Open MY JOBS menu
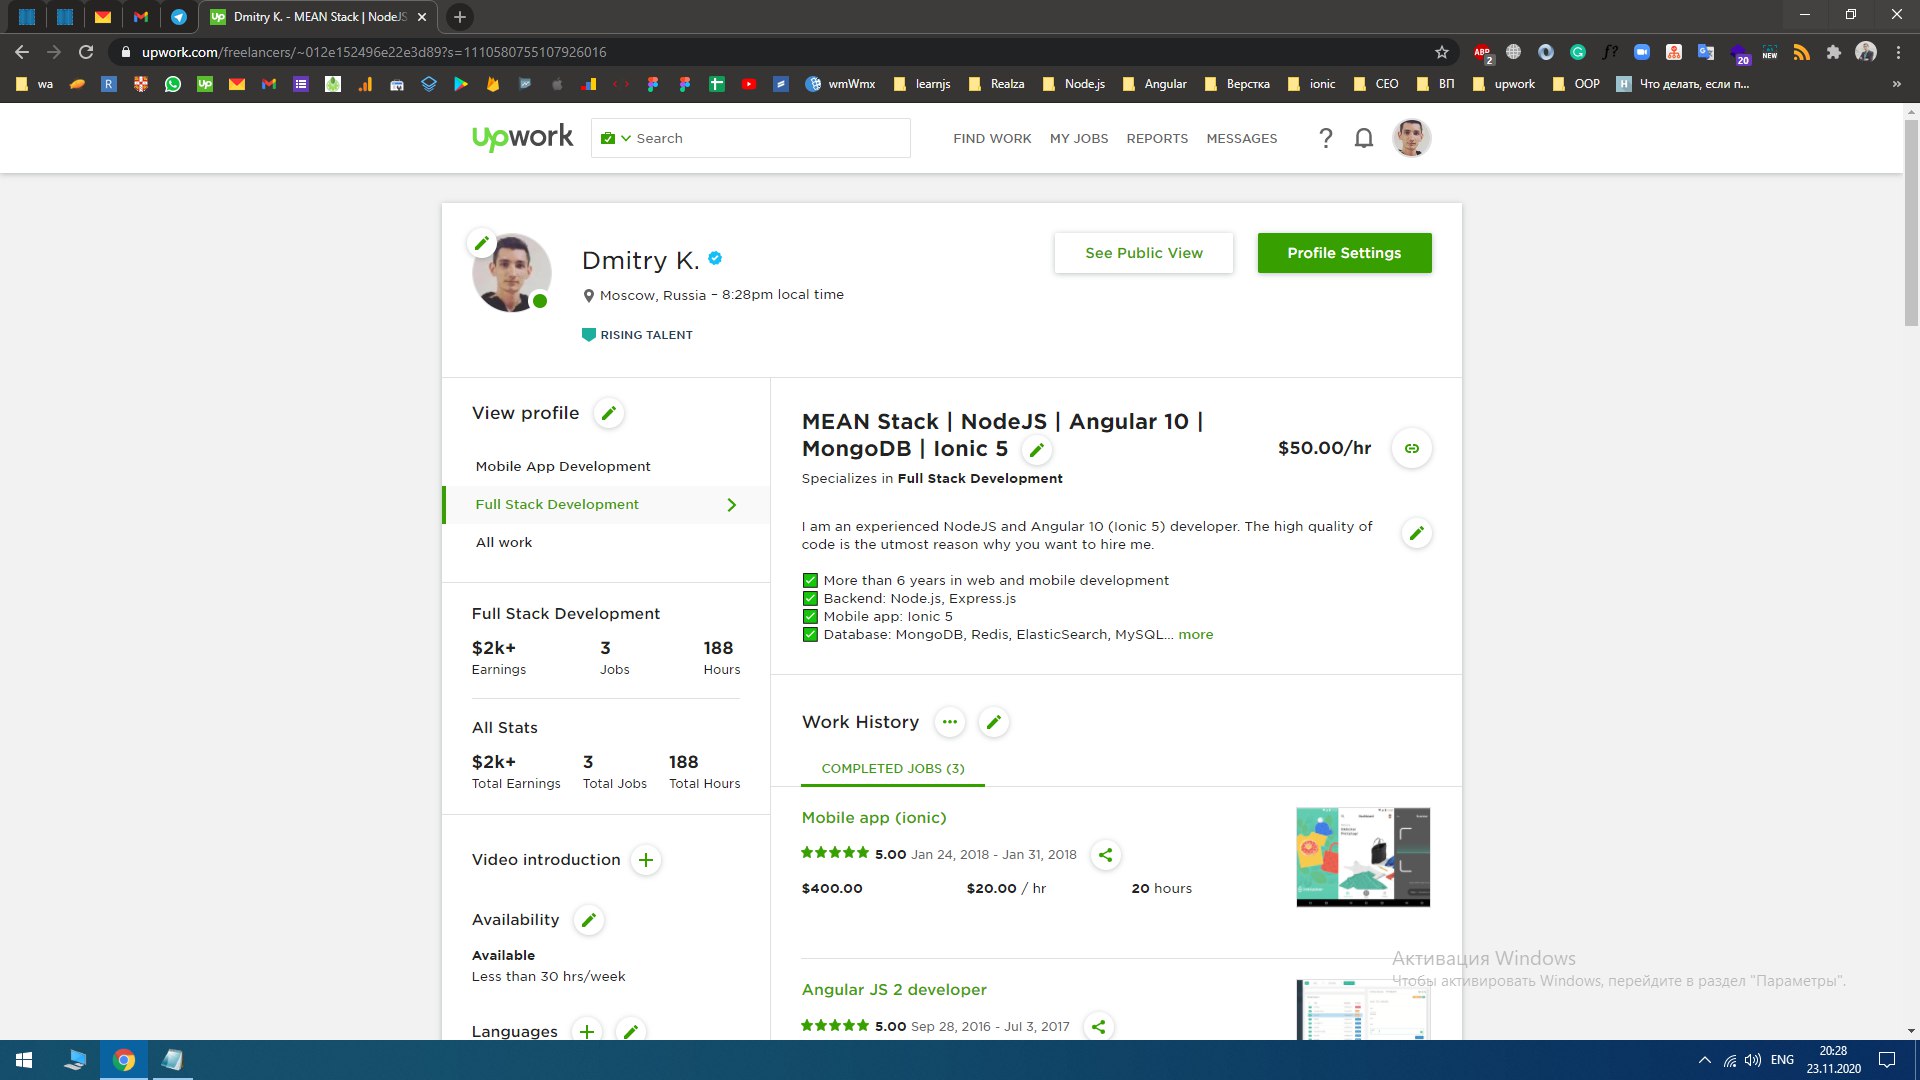 point(1079,139)
